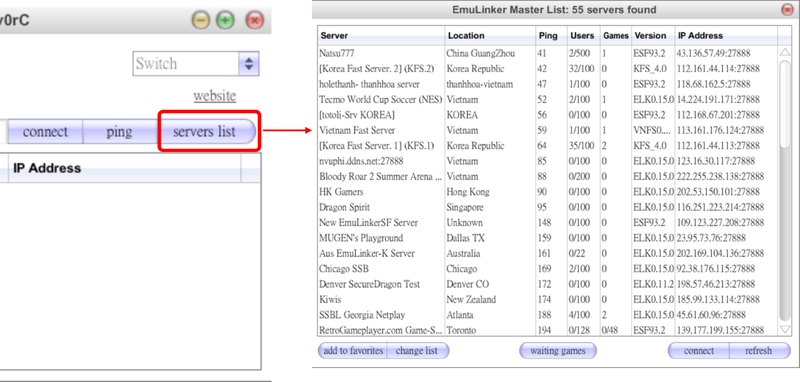Select the Vietnam Fast Server row
800x382 pixels.
tap(547, 131)
